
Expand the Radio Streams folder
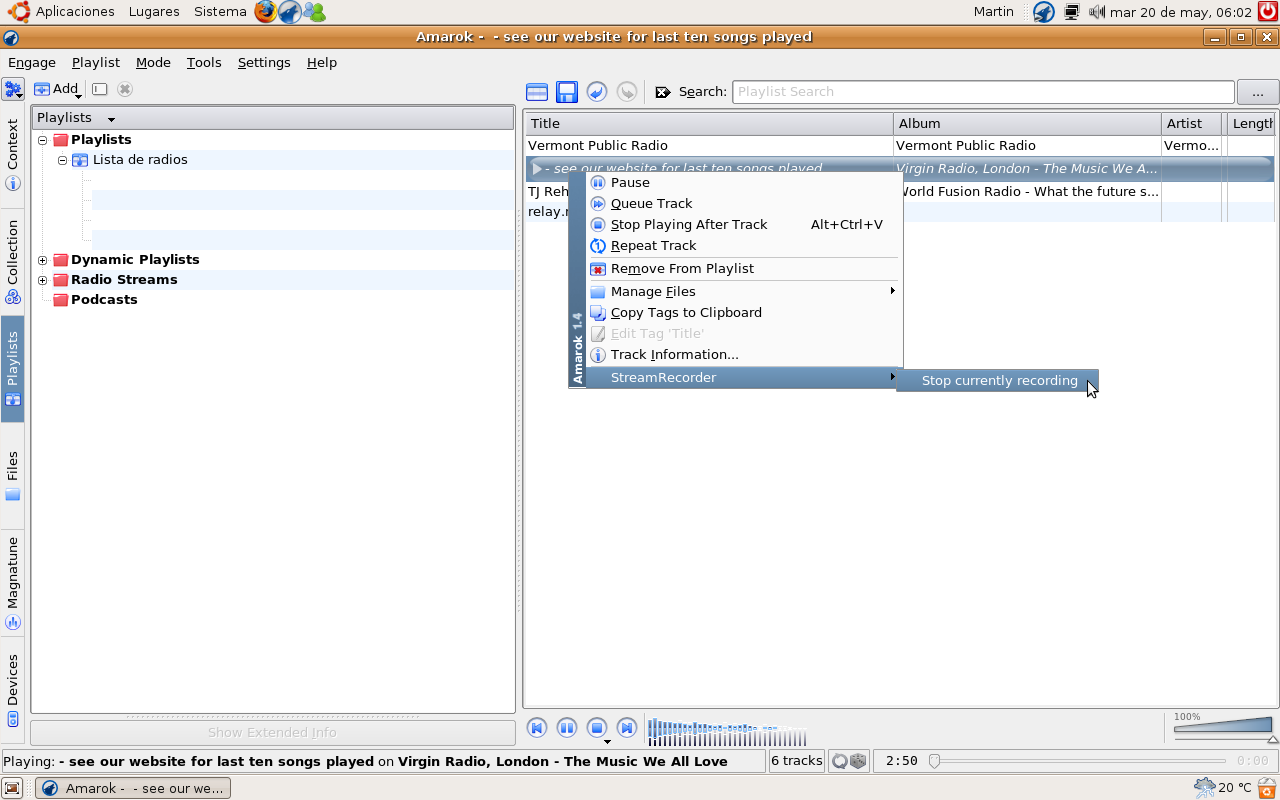[43, 280]
